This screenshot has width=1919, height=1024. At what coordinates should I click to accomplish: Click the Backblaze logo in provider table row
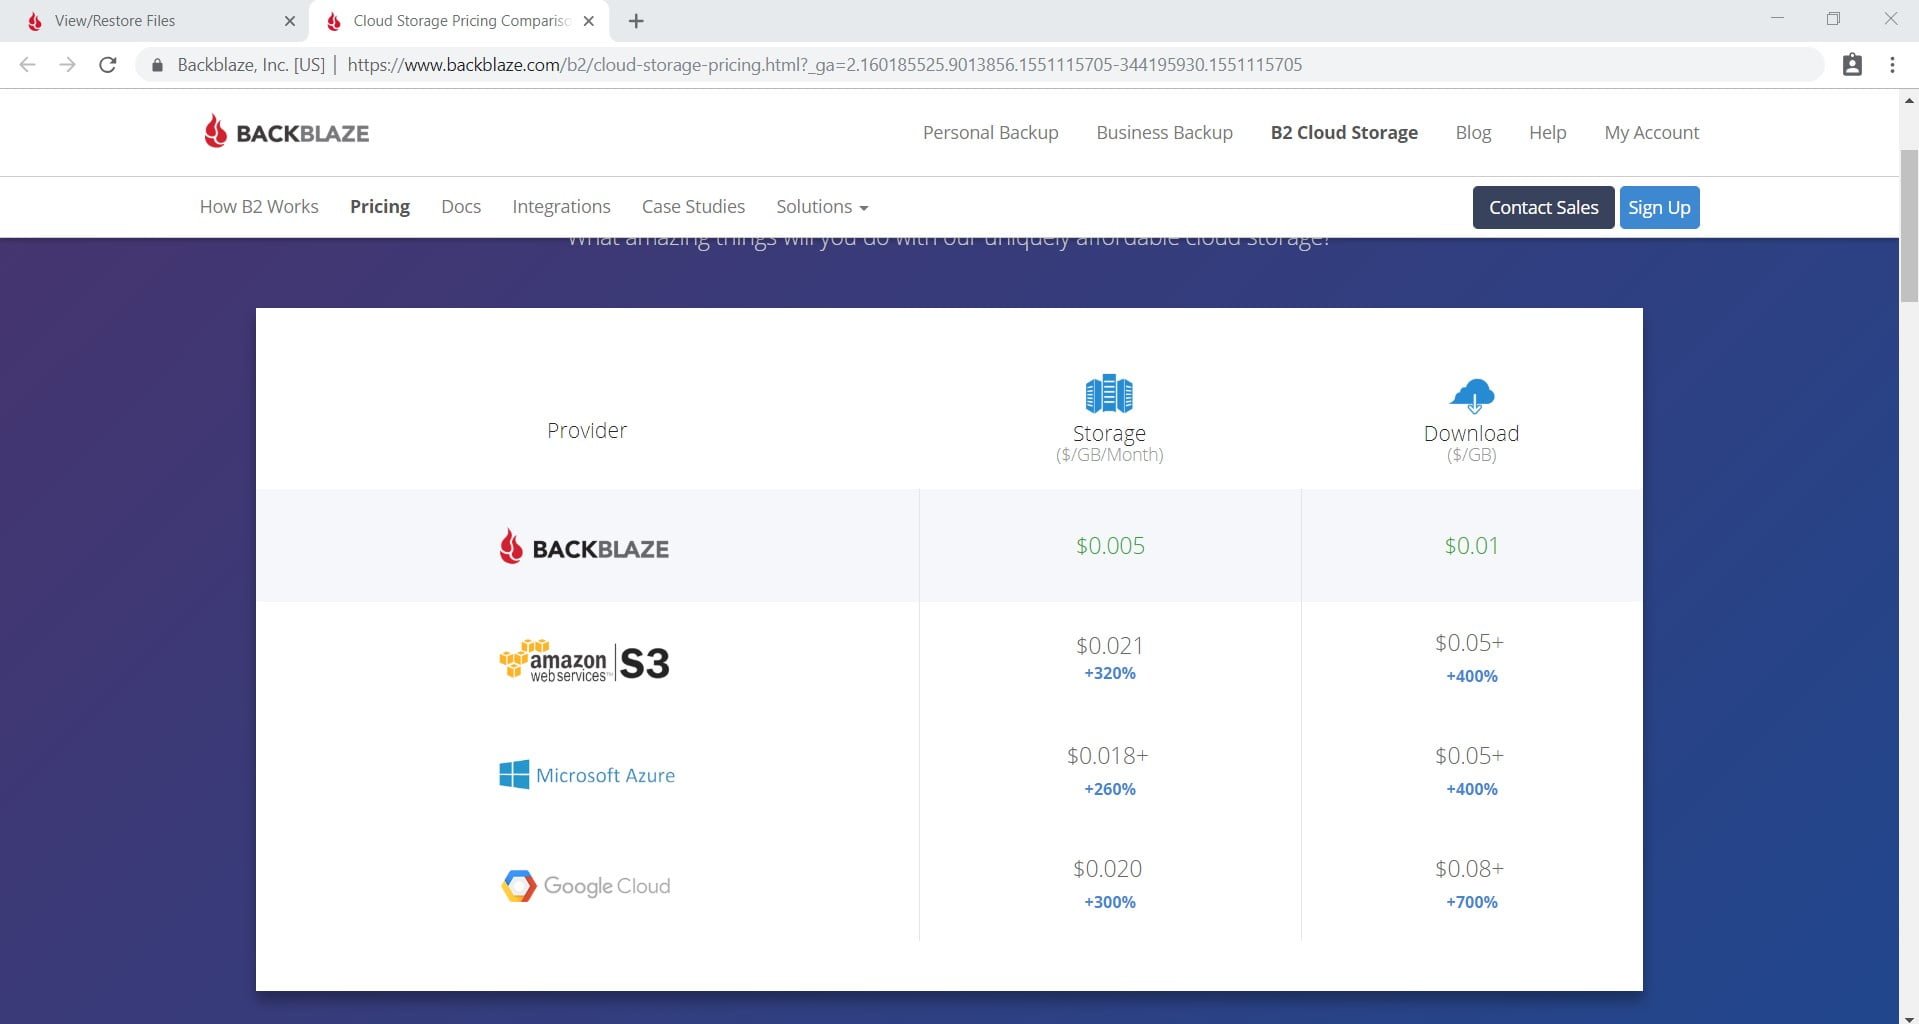[x=584, y=547]
